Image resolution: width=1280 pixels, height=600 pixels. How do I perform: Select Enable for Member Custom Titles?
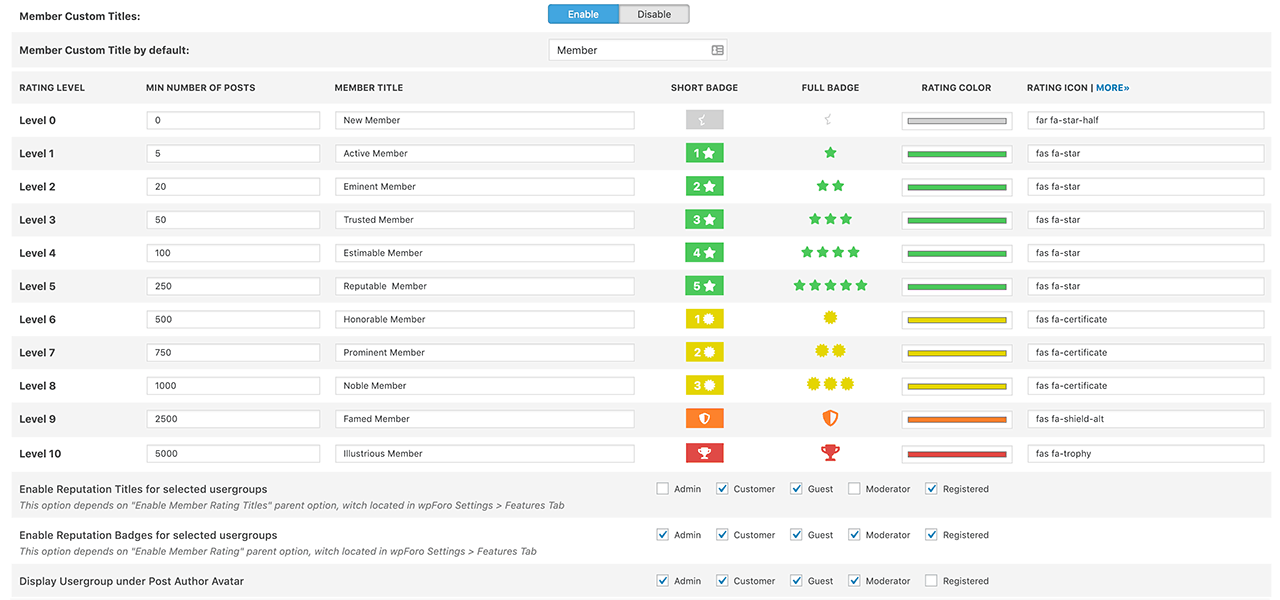click(584, 14)
